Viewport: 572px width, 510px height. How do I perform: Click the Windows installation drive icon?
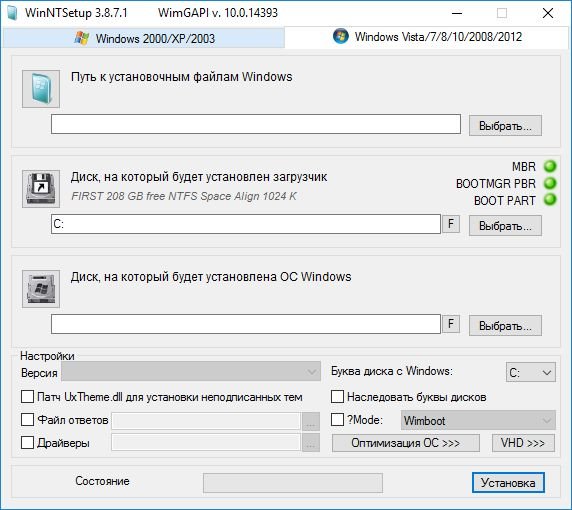click(x=41, y=289)
